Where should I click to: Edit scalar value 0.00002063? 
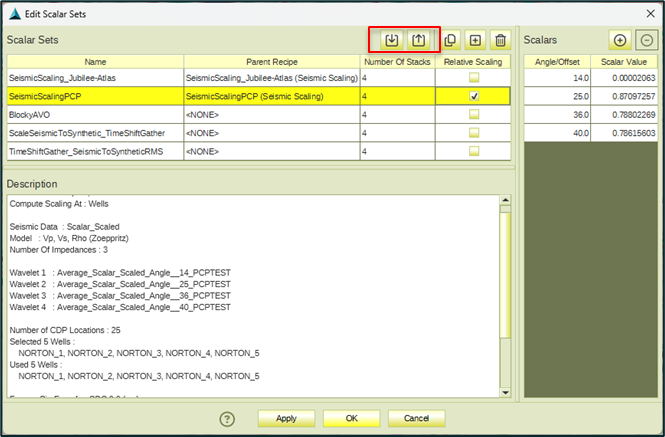(x=624, y=78)
